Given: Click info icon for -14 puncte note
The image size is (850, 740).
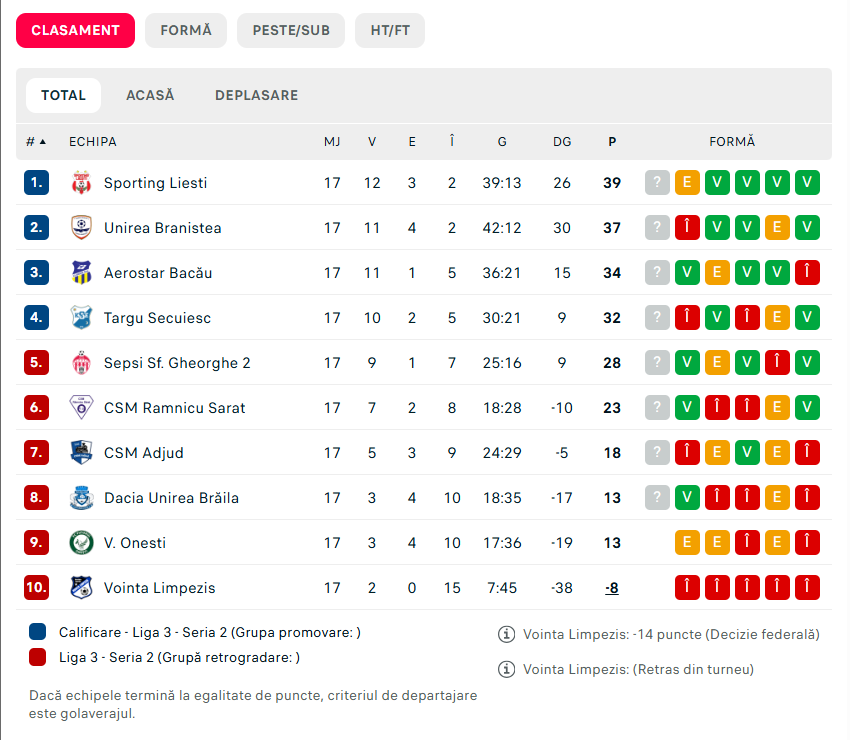Looking at the screenshot, I should (506, 634).
